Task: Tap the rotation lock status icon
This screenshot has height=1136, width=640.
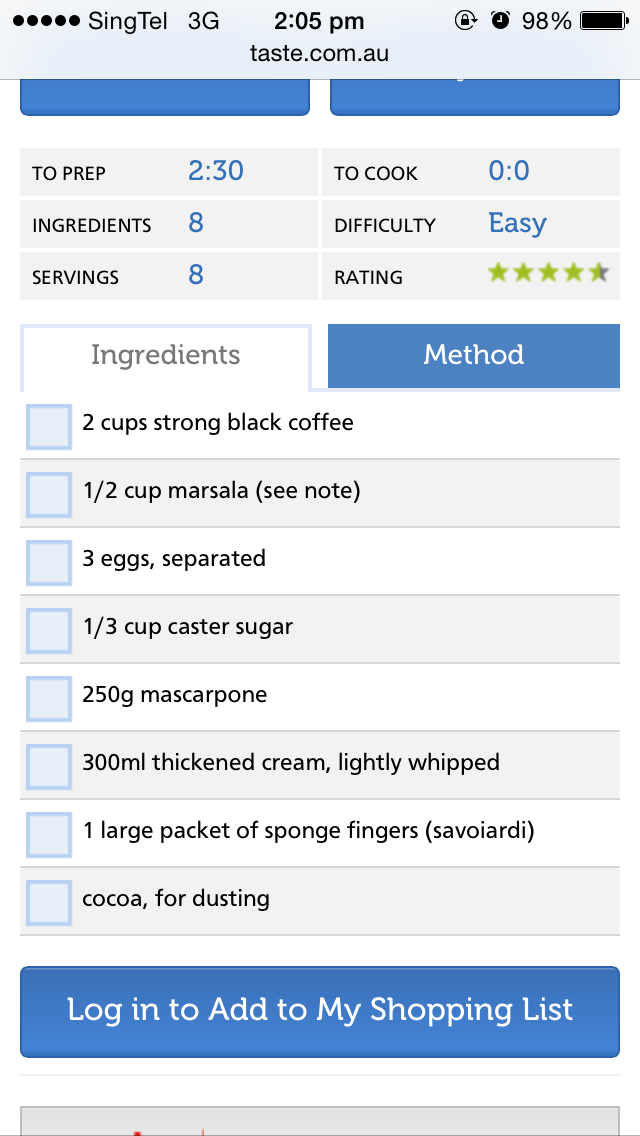Action: pyautogui.click(x=465, y=20)
